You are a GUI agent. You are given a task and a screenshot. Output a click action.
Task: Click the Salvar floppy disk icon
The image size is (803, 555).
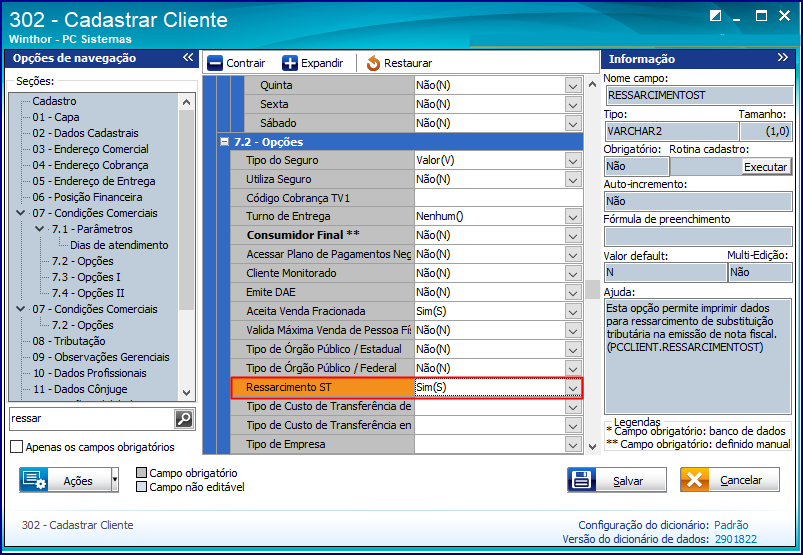[x=582, y=480]
